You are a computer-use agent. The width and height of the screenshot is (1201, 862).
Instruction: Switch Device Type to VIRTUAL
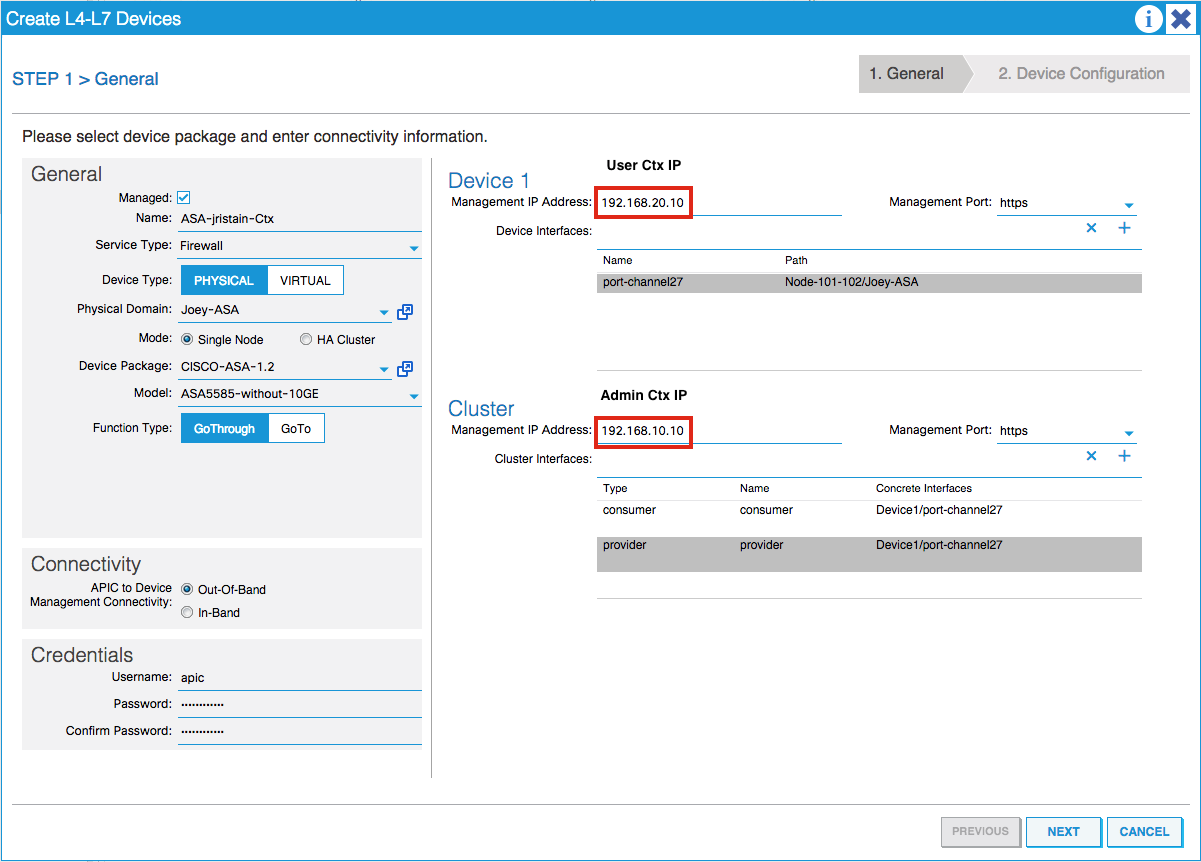[305, 280]
